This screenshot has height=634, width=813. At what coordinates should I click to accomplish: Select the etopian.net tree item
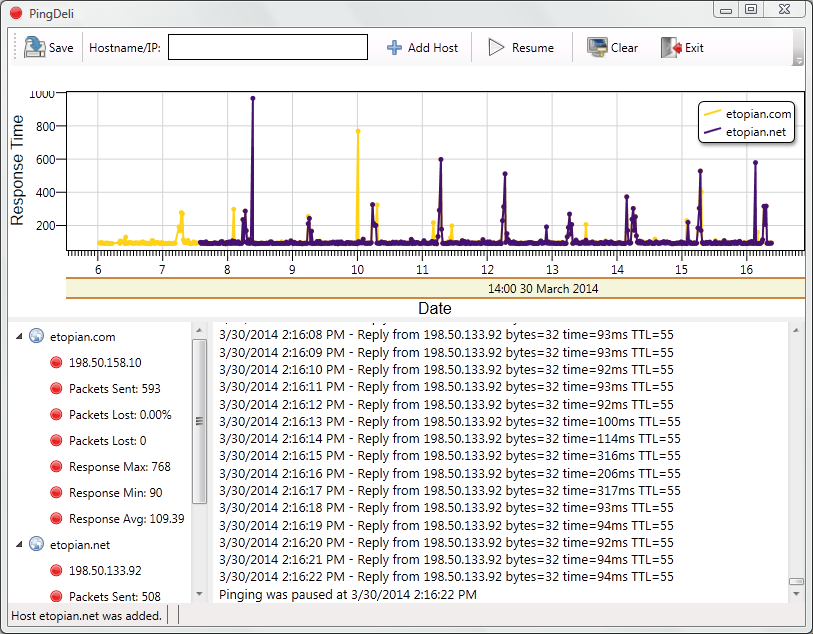[x=80, y=545]
